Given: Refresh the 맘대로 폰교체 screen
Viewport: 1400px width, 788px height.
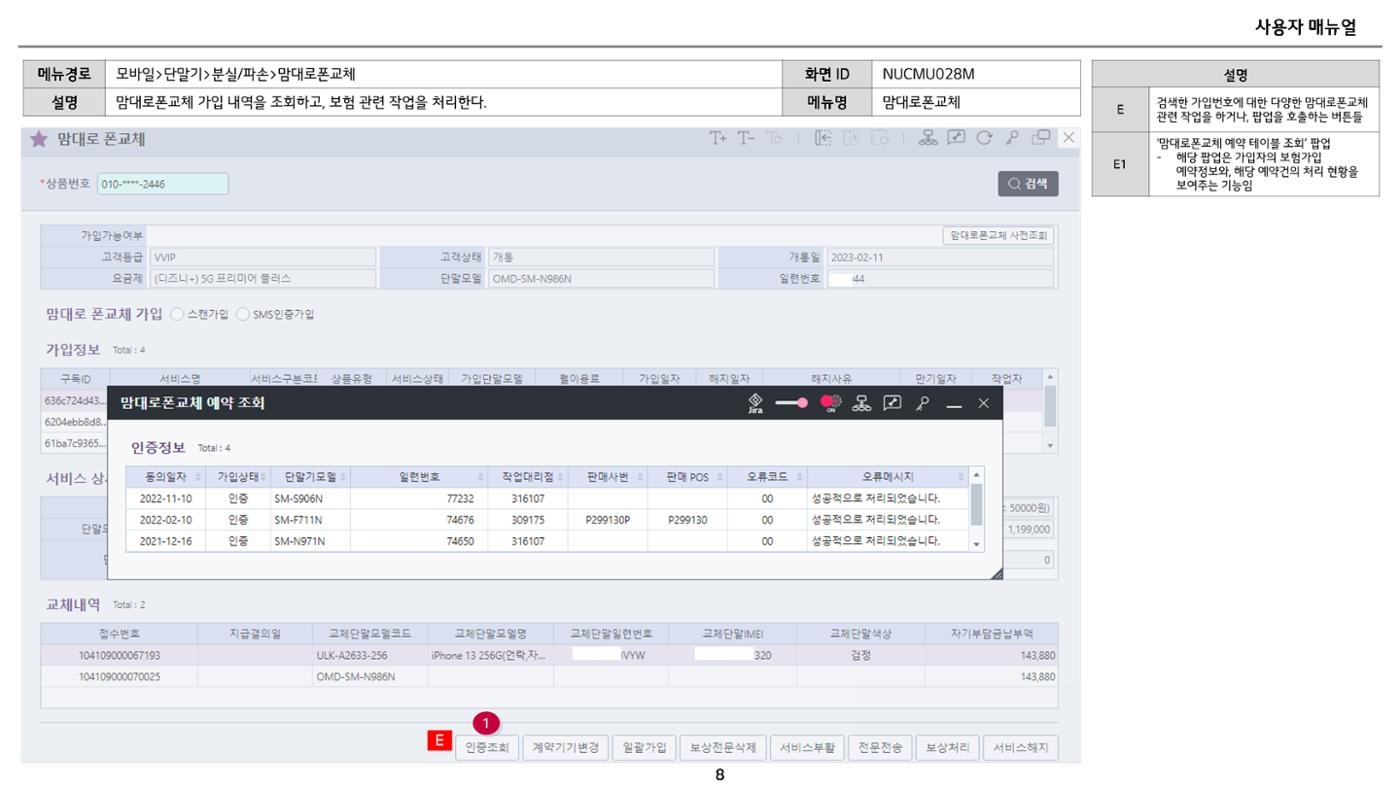Looking at the screenshot, I should (982, 139).
